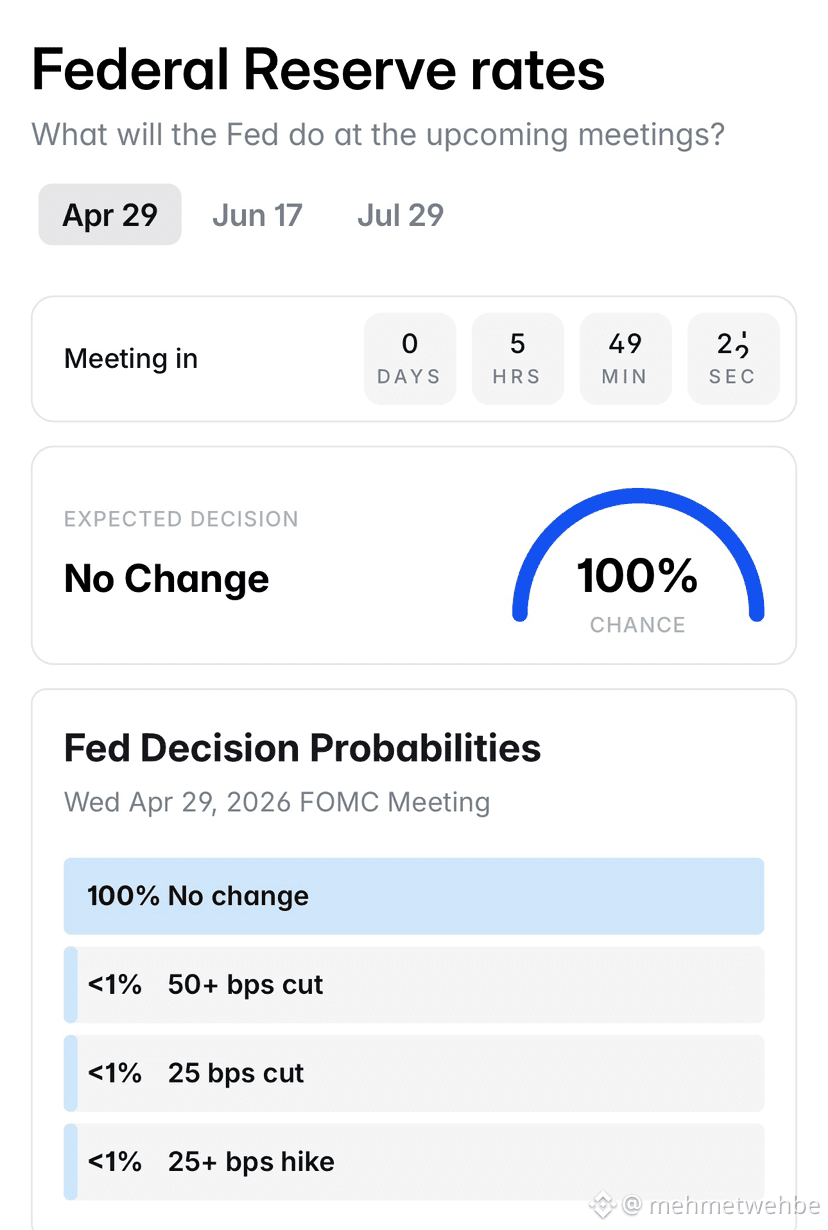Switch to the Jun 17 meeting tab
Image resolution: width=828 pixels, height=1230 pixels.
tap(257, 215)
